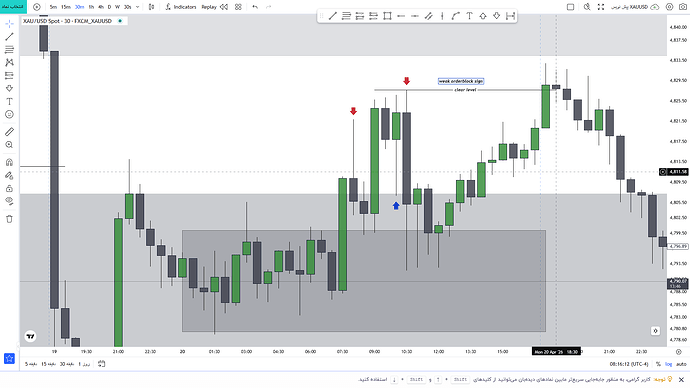Select the ruler measure tool
This screenshot has width=690, height=388.
(x=9, y=132)
